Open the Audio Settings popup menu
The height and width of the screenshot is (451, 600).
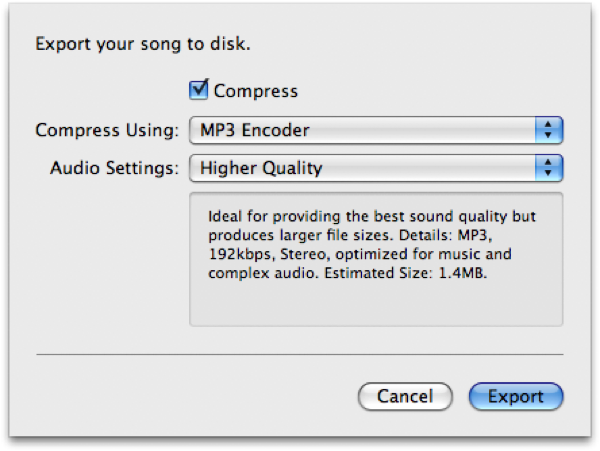[376, 168]
